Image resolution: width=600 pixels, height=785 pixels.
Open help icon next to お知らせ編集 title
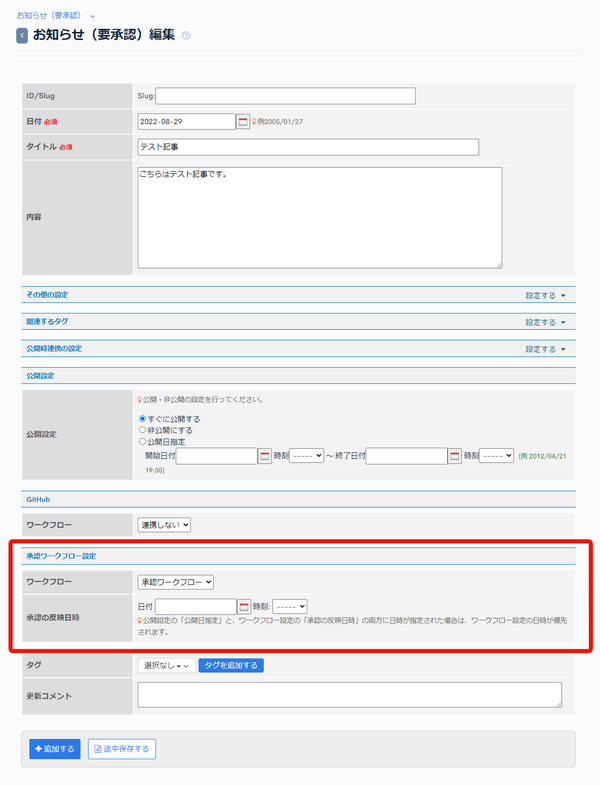tap(186, 36)
